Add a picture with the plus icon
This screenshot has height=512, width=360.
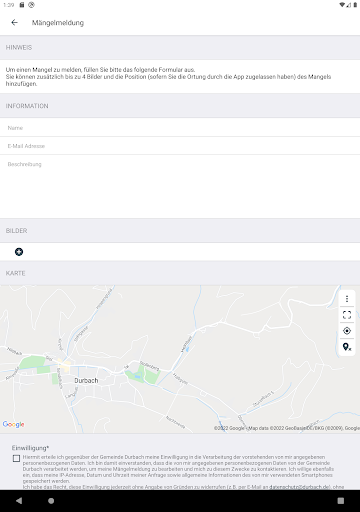click(x=19, y=252)
